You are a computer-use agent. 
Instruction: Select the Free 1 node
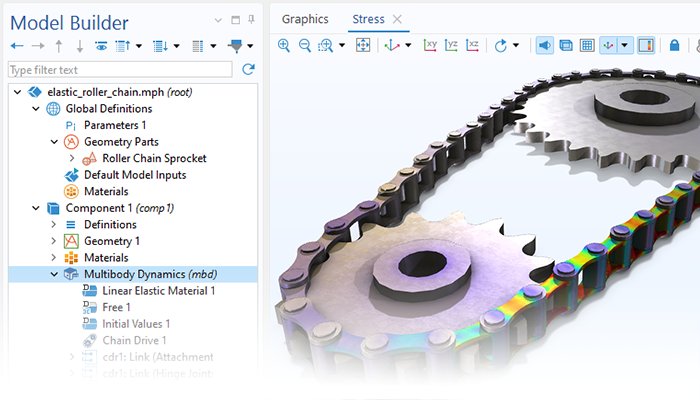116,307
